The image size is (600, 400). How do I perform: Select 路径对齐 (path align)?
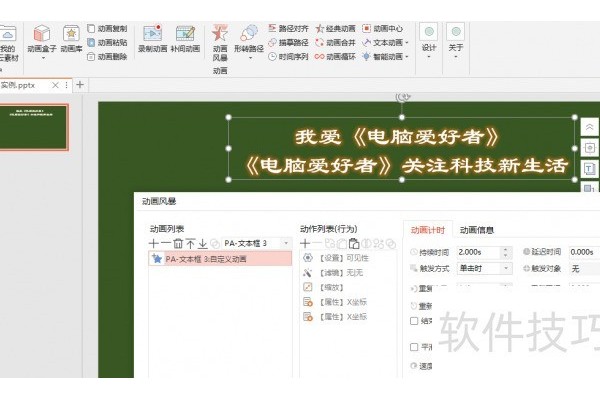click(x=288, y=28)
